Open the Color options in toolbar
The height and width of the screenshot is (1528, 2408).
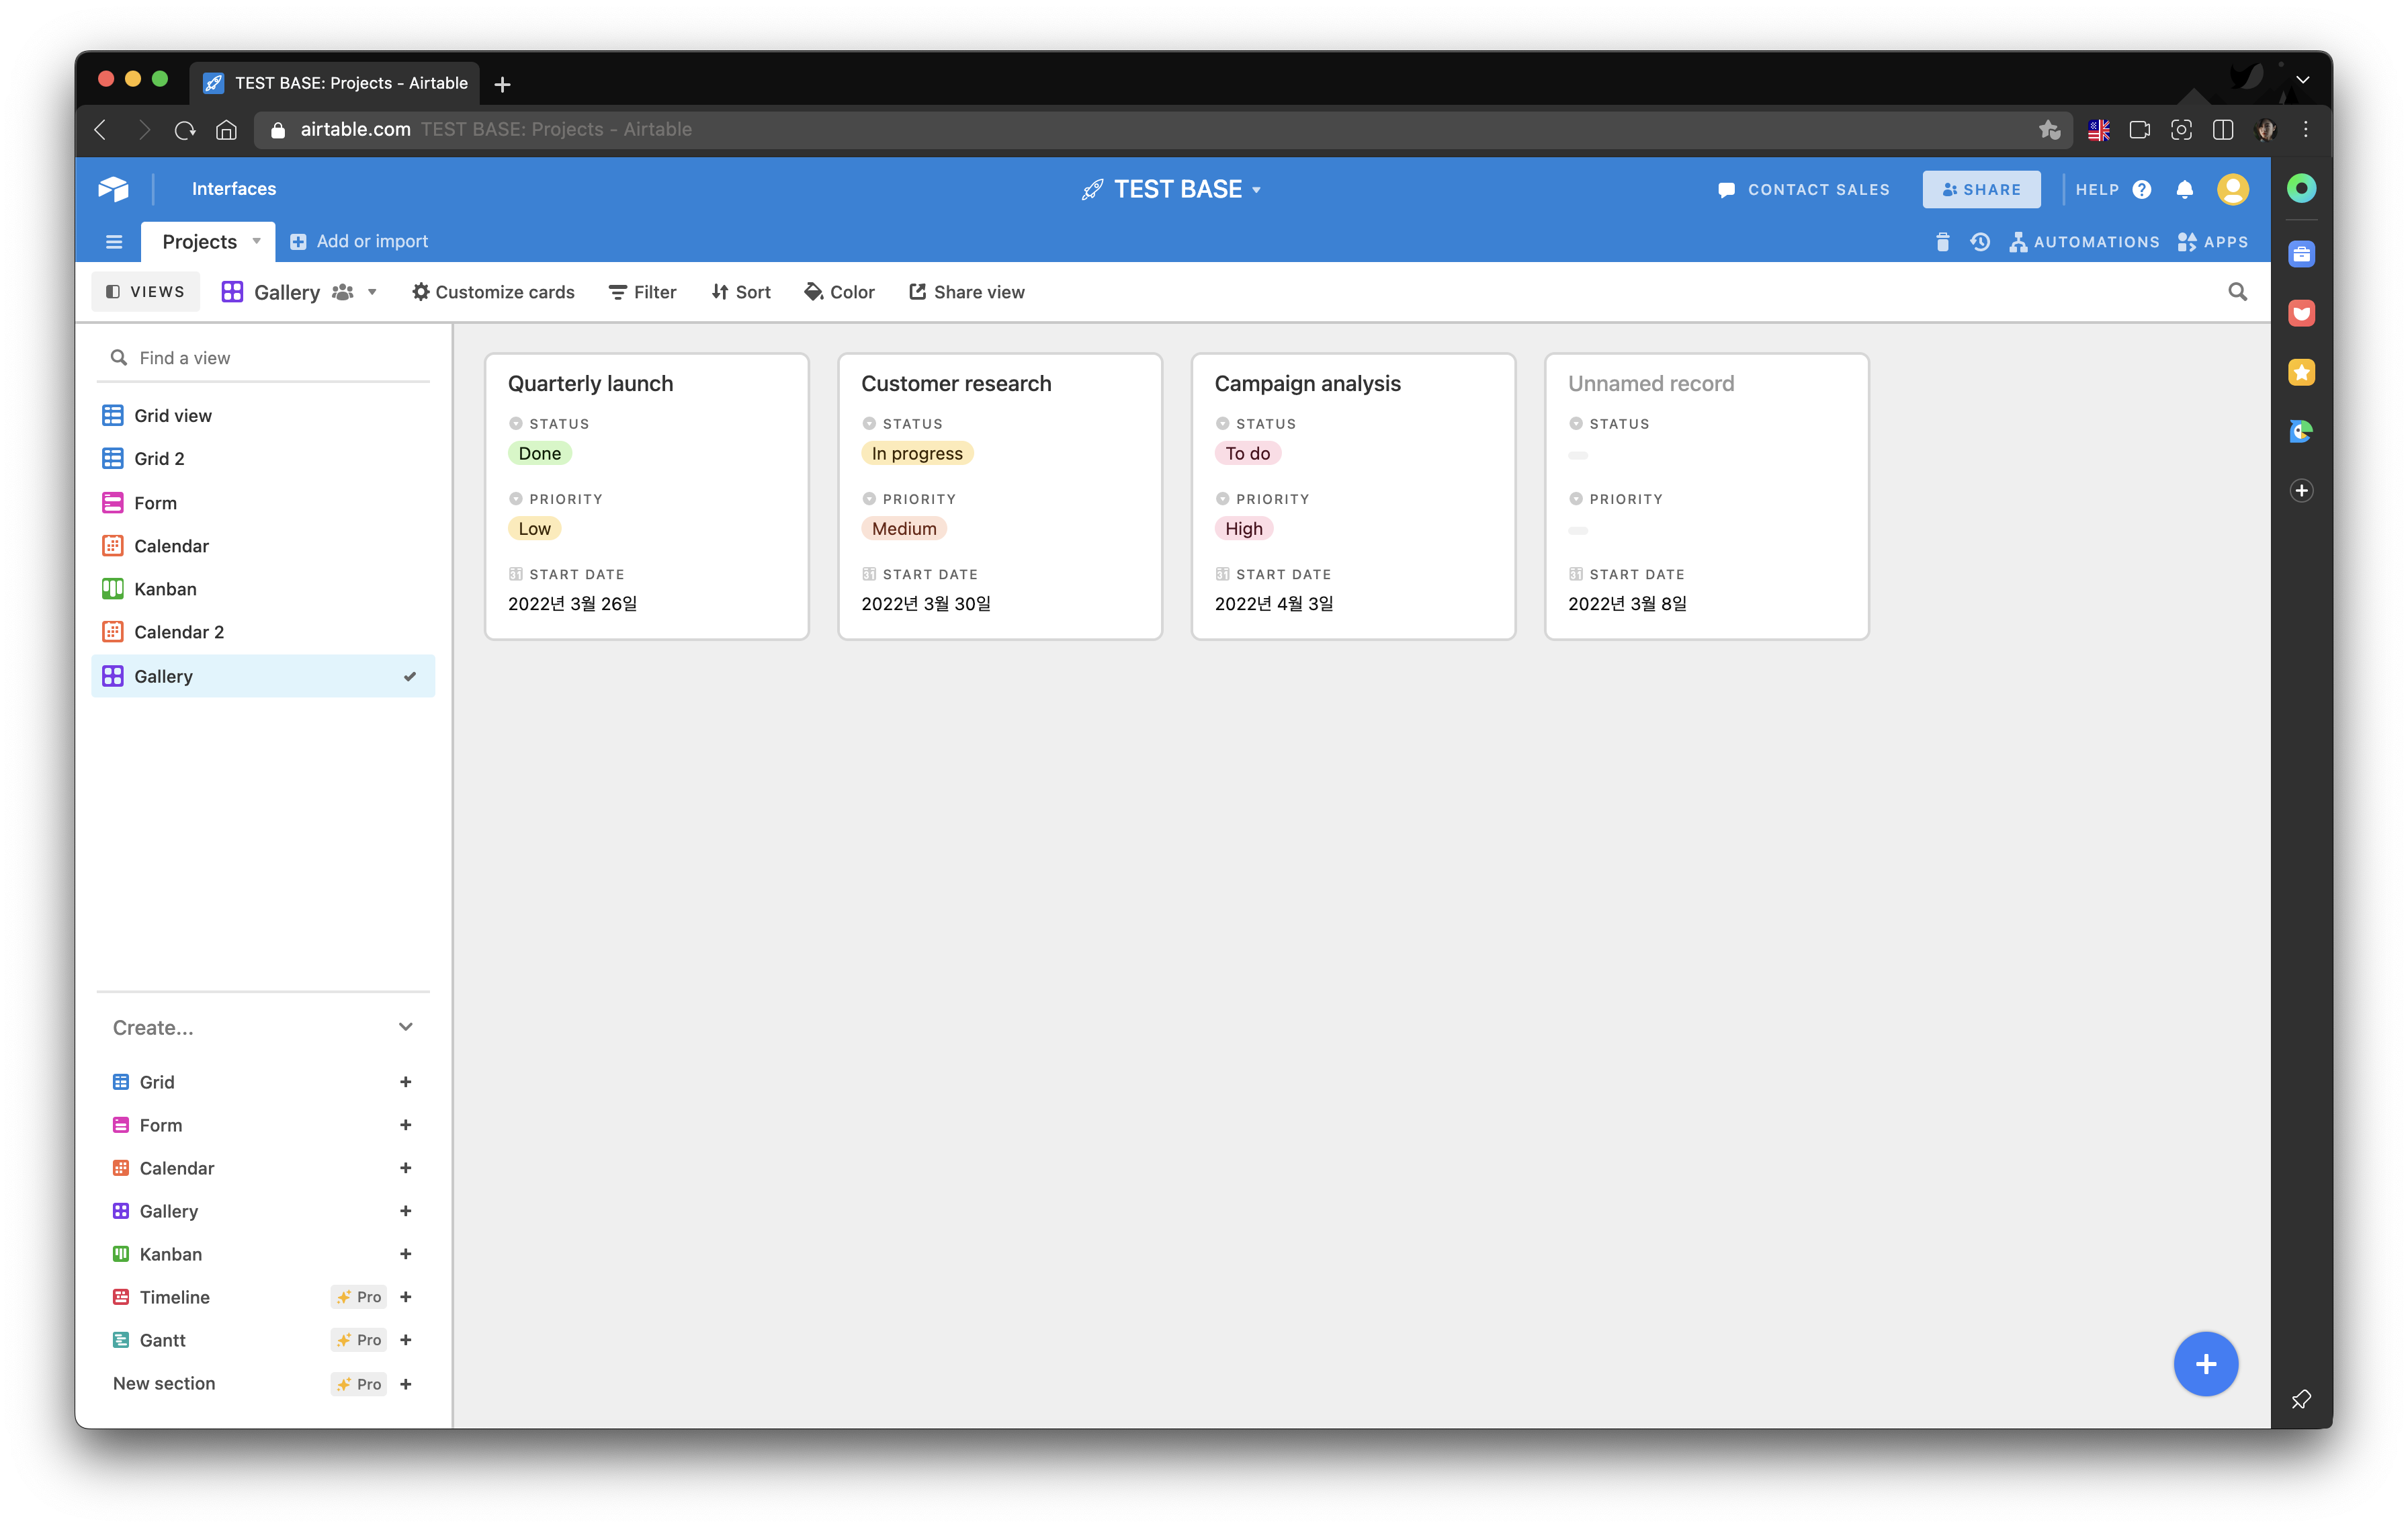pyautogui.click(x=839, y=292)
